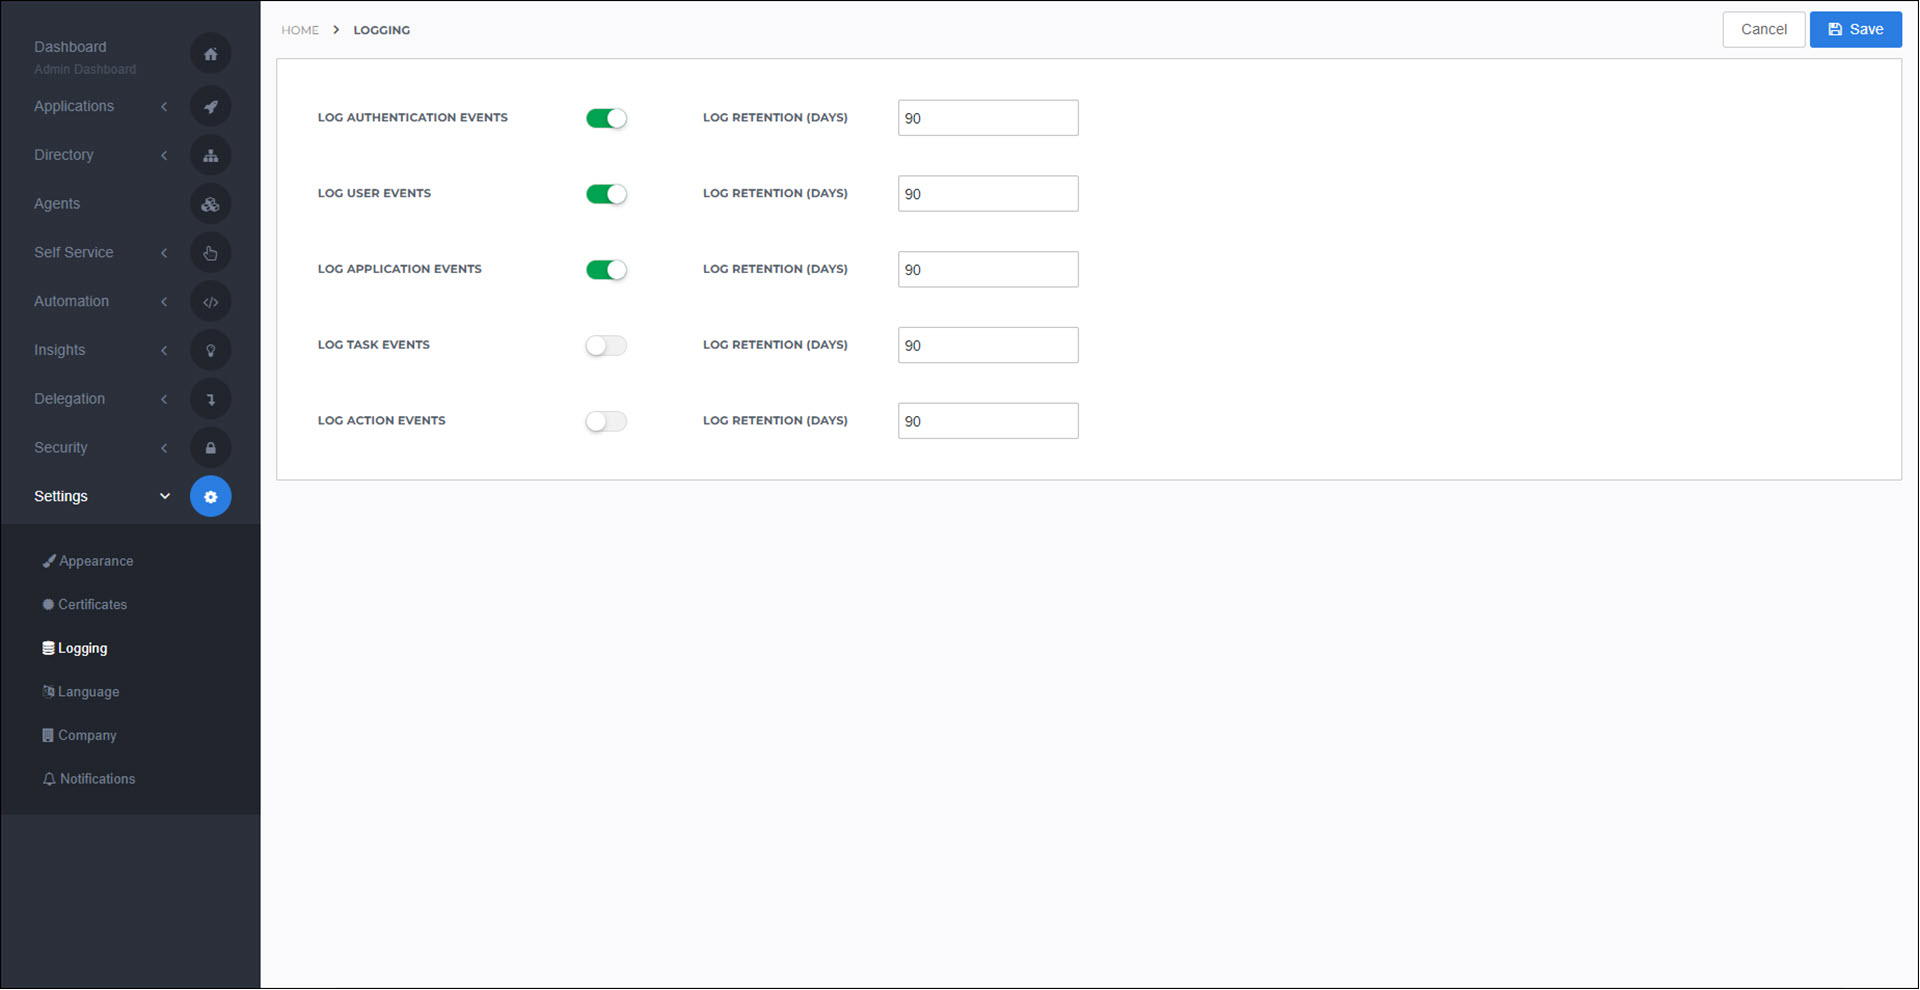Click the LOGGING breadcrumb text
The image size is (1920, 990).
point(382,30)
